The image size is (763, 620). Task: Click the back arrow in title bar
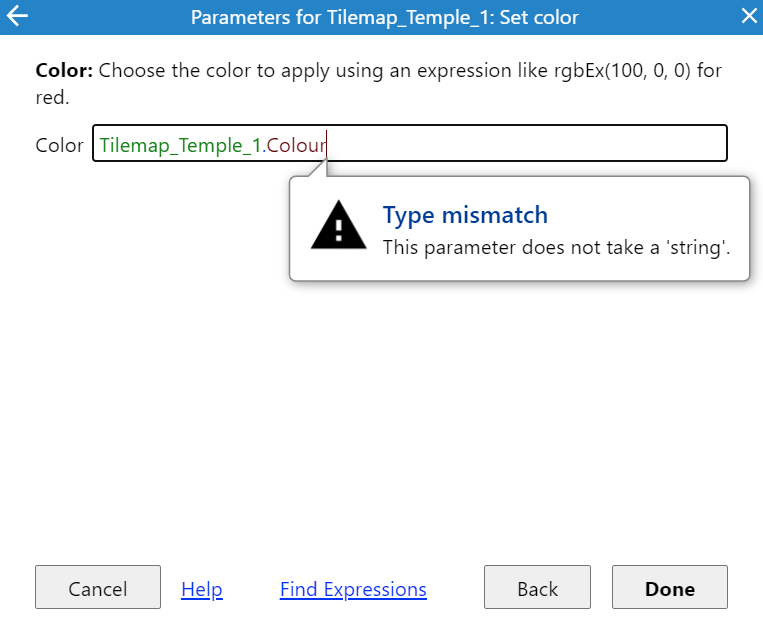17,16
